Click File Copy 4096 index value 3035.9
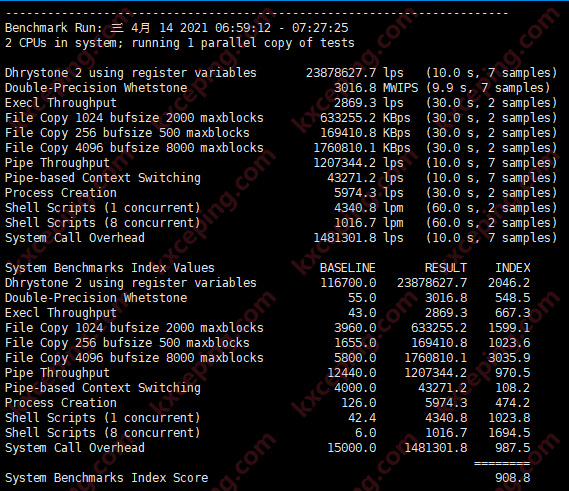569x491 pixels. (x=509, y=358)
